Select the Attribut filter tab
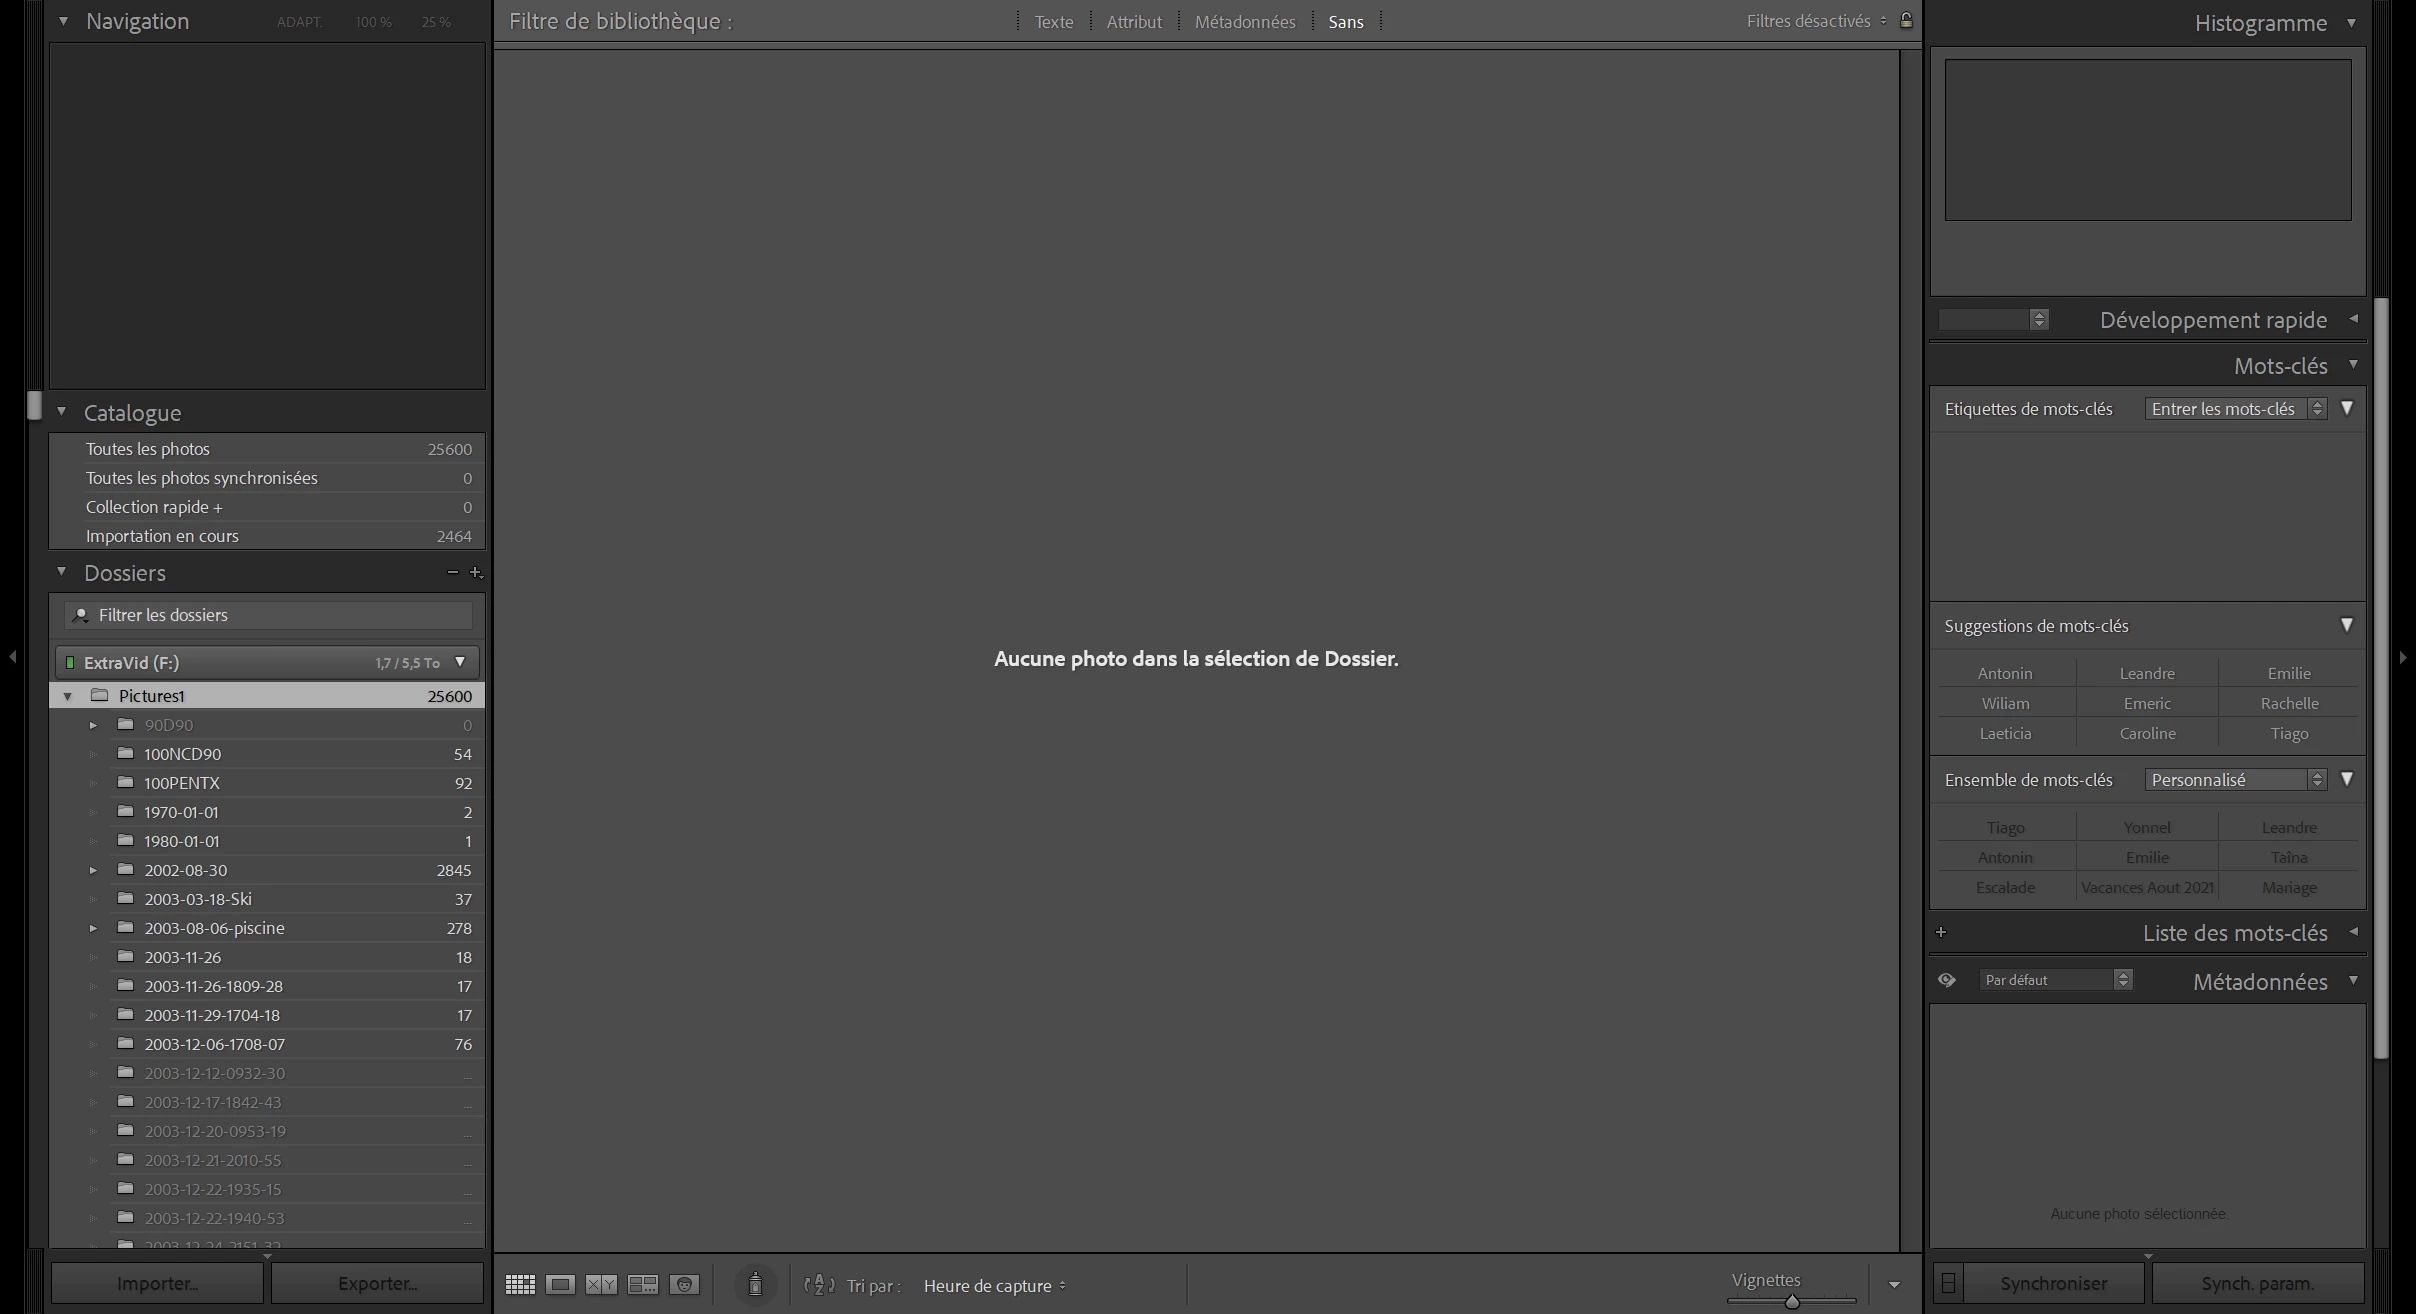Screen dimensions: 2416x1314 coord(1133,22)
